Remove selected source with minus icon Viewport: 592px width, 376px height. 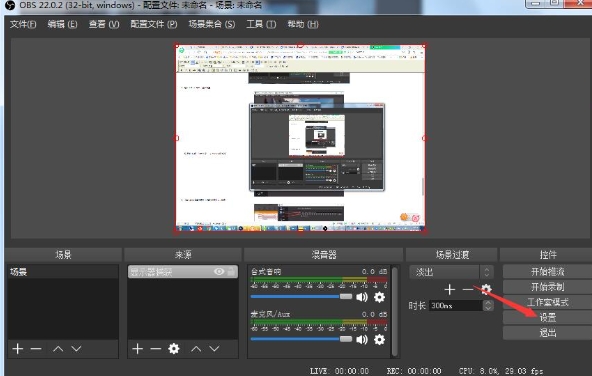(x=156, y=349)
